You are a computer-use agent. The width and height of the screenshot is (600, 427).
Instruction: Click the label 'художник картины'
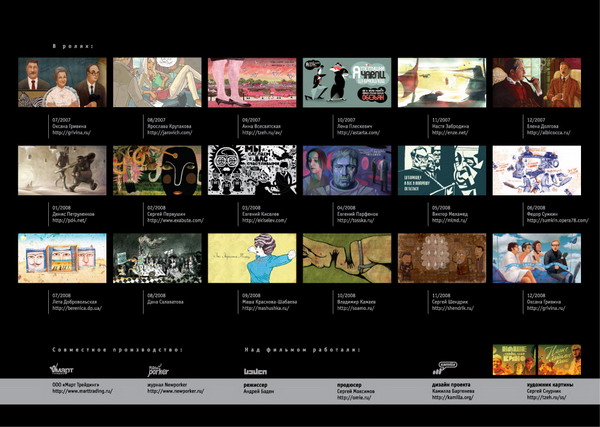550,385
